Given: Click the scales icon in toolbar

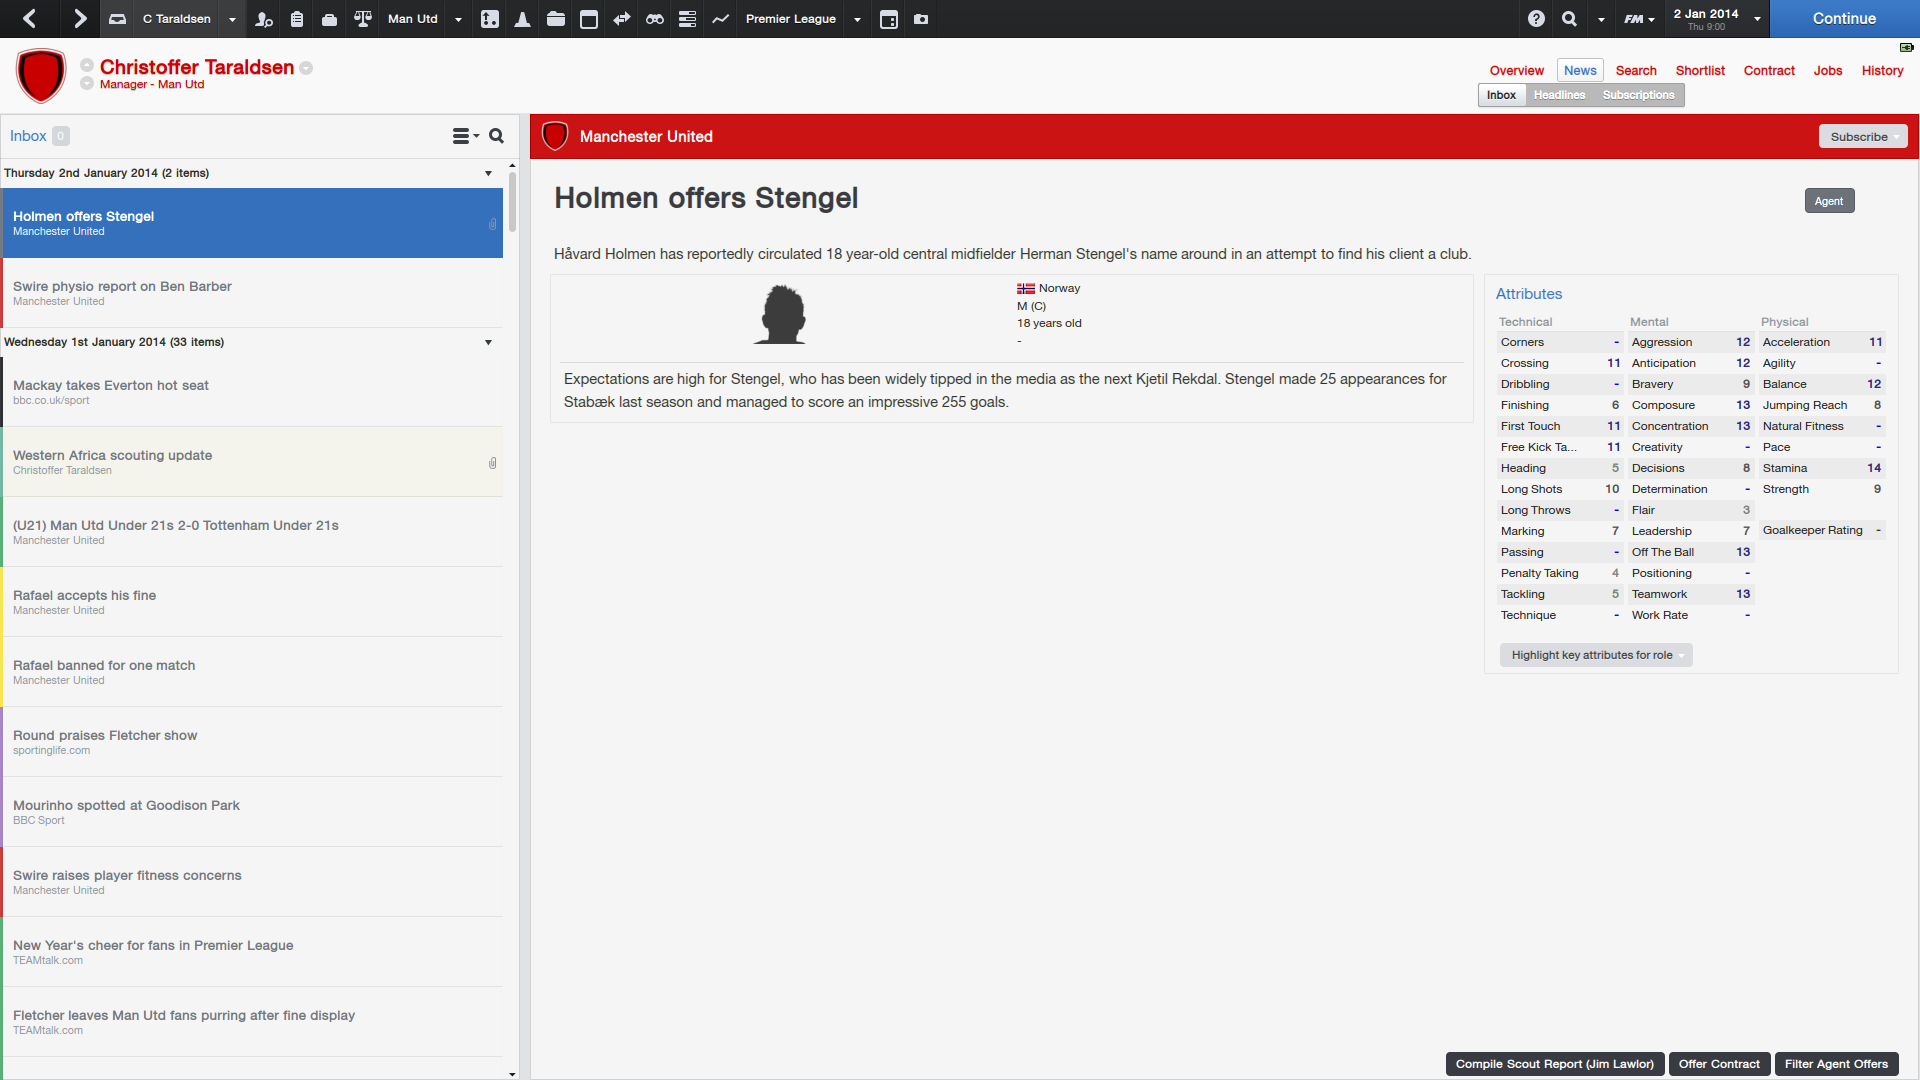Looking at the screenshot, I should pyautogui.click(x=363, y=19).
